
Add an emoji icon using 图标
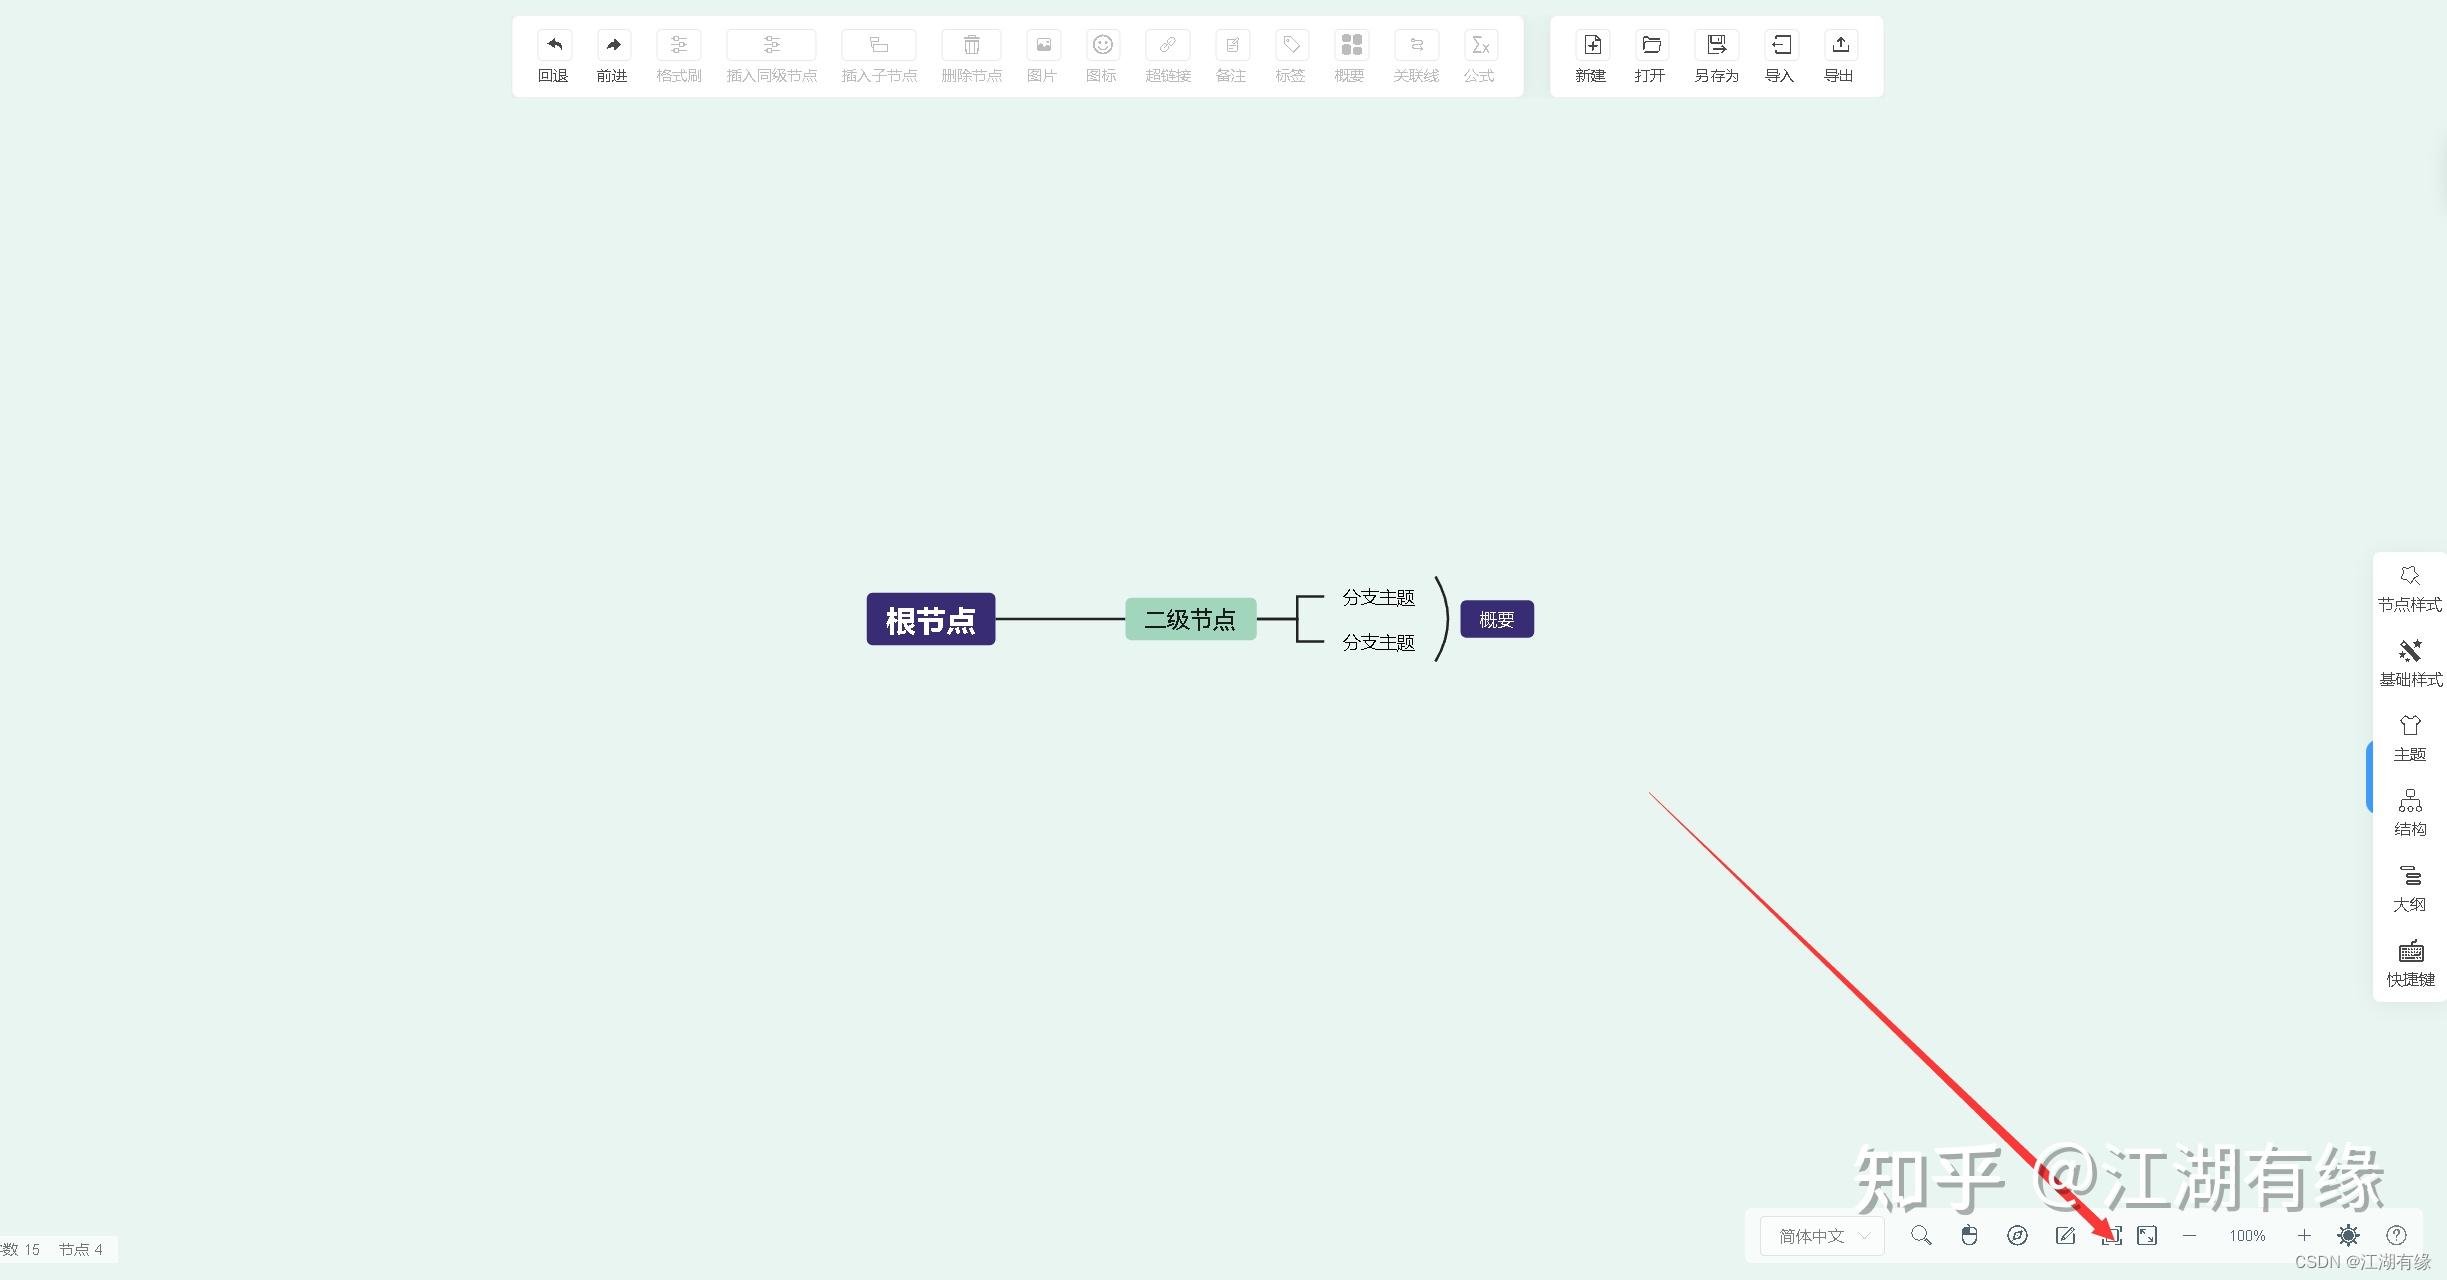tap(1100, 56)
